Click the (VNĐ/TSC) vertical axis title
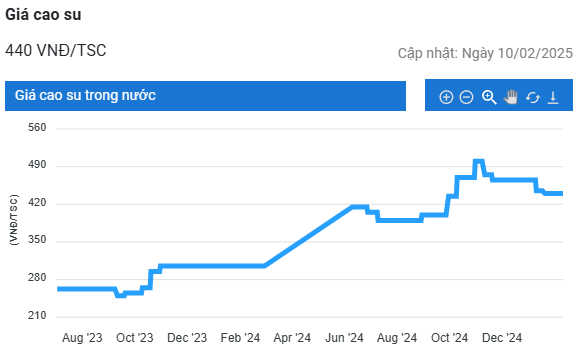Viewport: 582px width, 362px height. [14, 219]
